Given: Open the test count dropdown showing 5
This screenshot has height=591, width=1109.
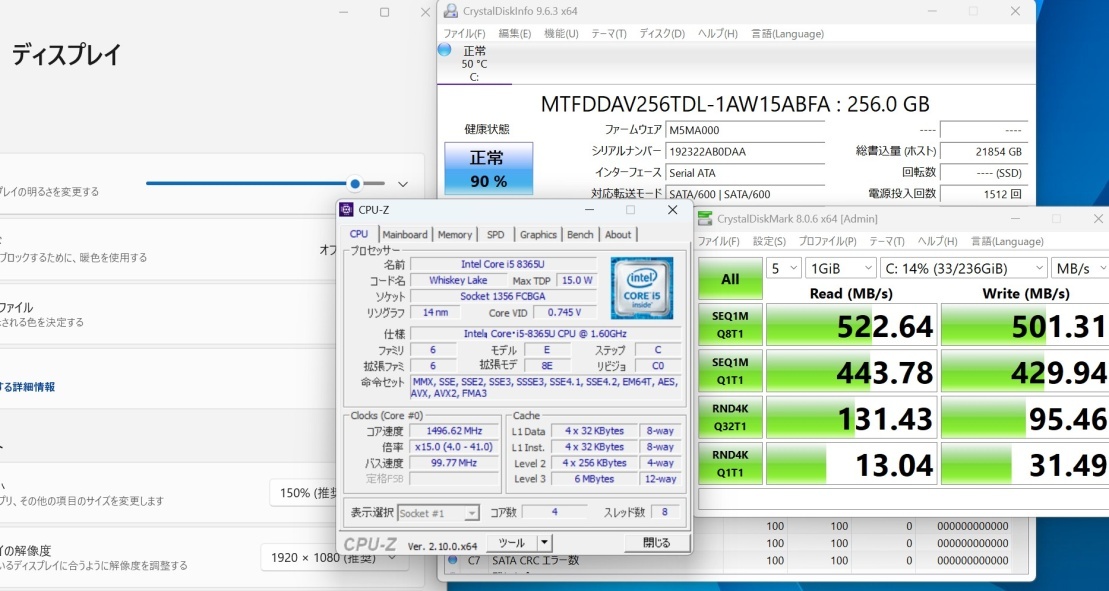Looking at the screenshot, I should pyautogui.click(x=784, y=269).
